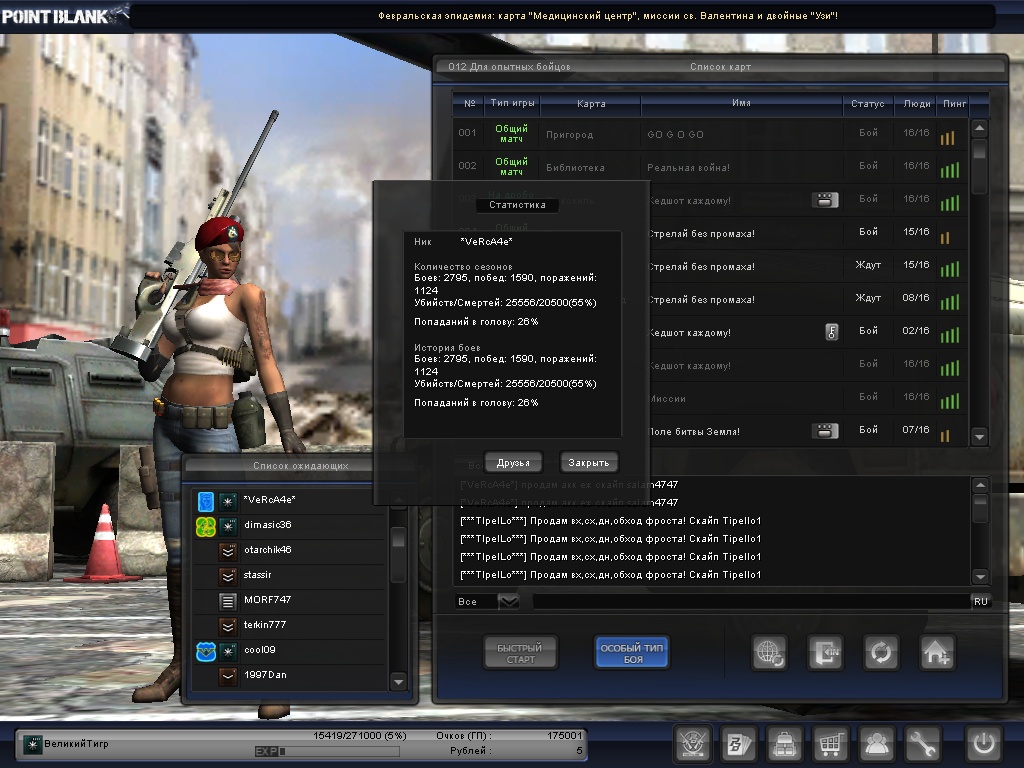Open the Все chat channel dropdown
Image resolution: width=1024 pixels, height=768 pixels.
click(509, 601)
